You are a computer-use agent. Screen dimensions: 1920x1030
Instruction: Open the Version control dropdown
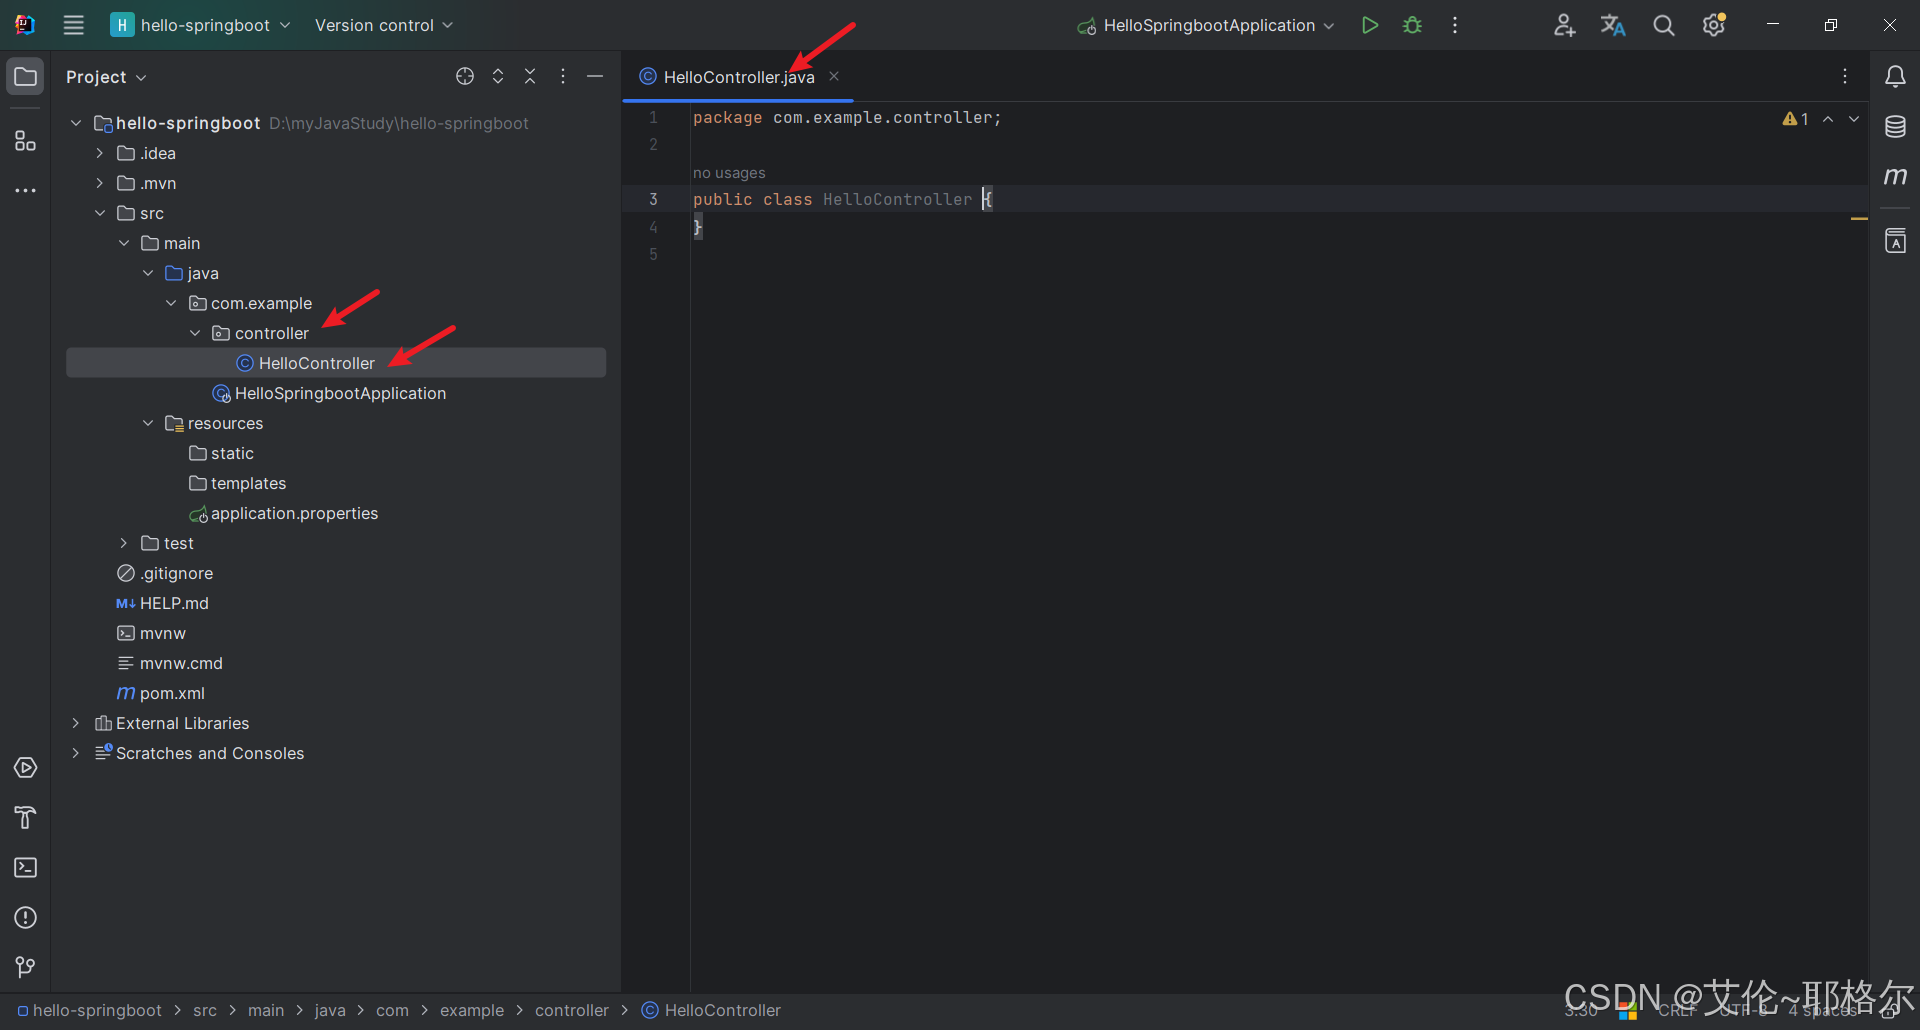384,25
